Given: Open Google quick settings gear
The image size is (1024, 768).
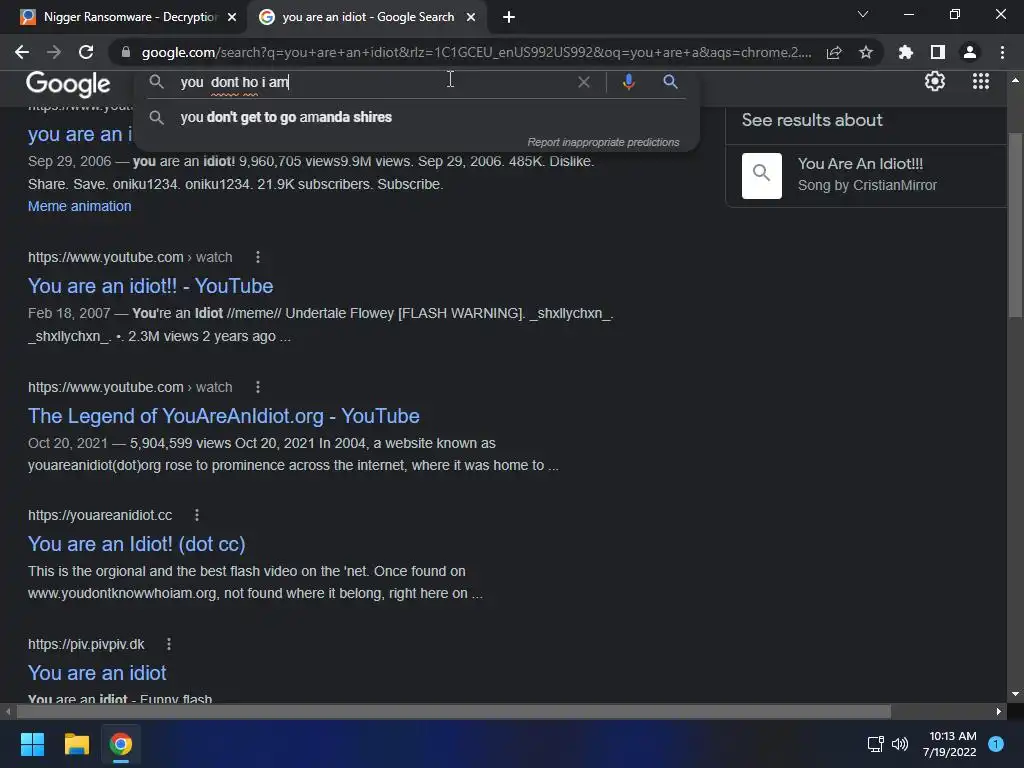Looking at the screenshot, I should coord(935,82).
